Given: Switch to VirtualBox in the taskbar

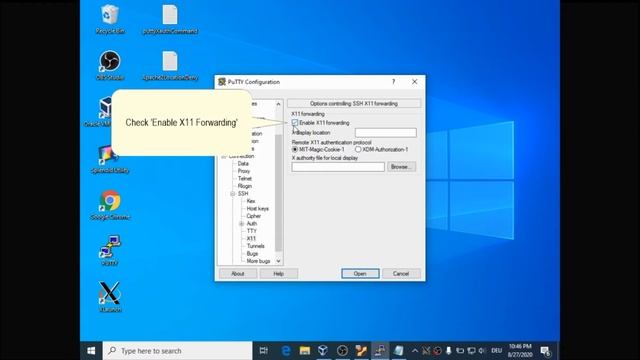Looking at the screenshot, I should (x=323, y=351).
